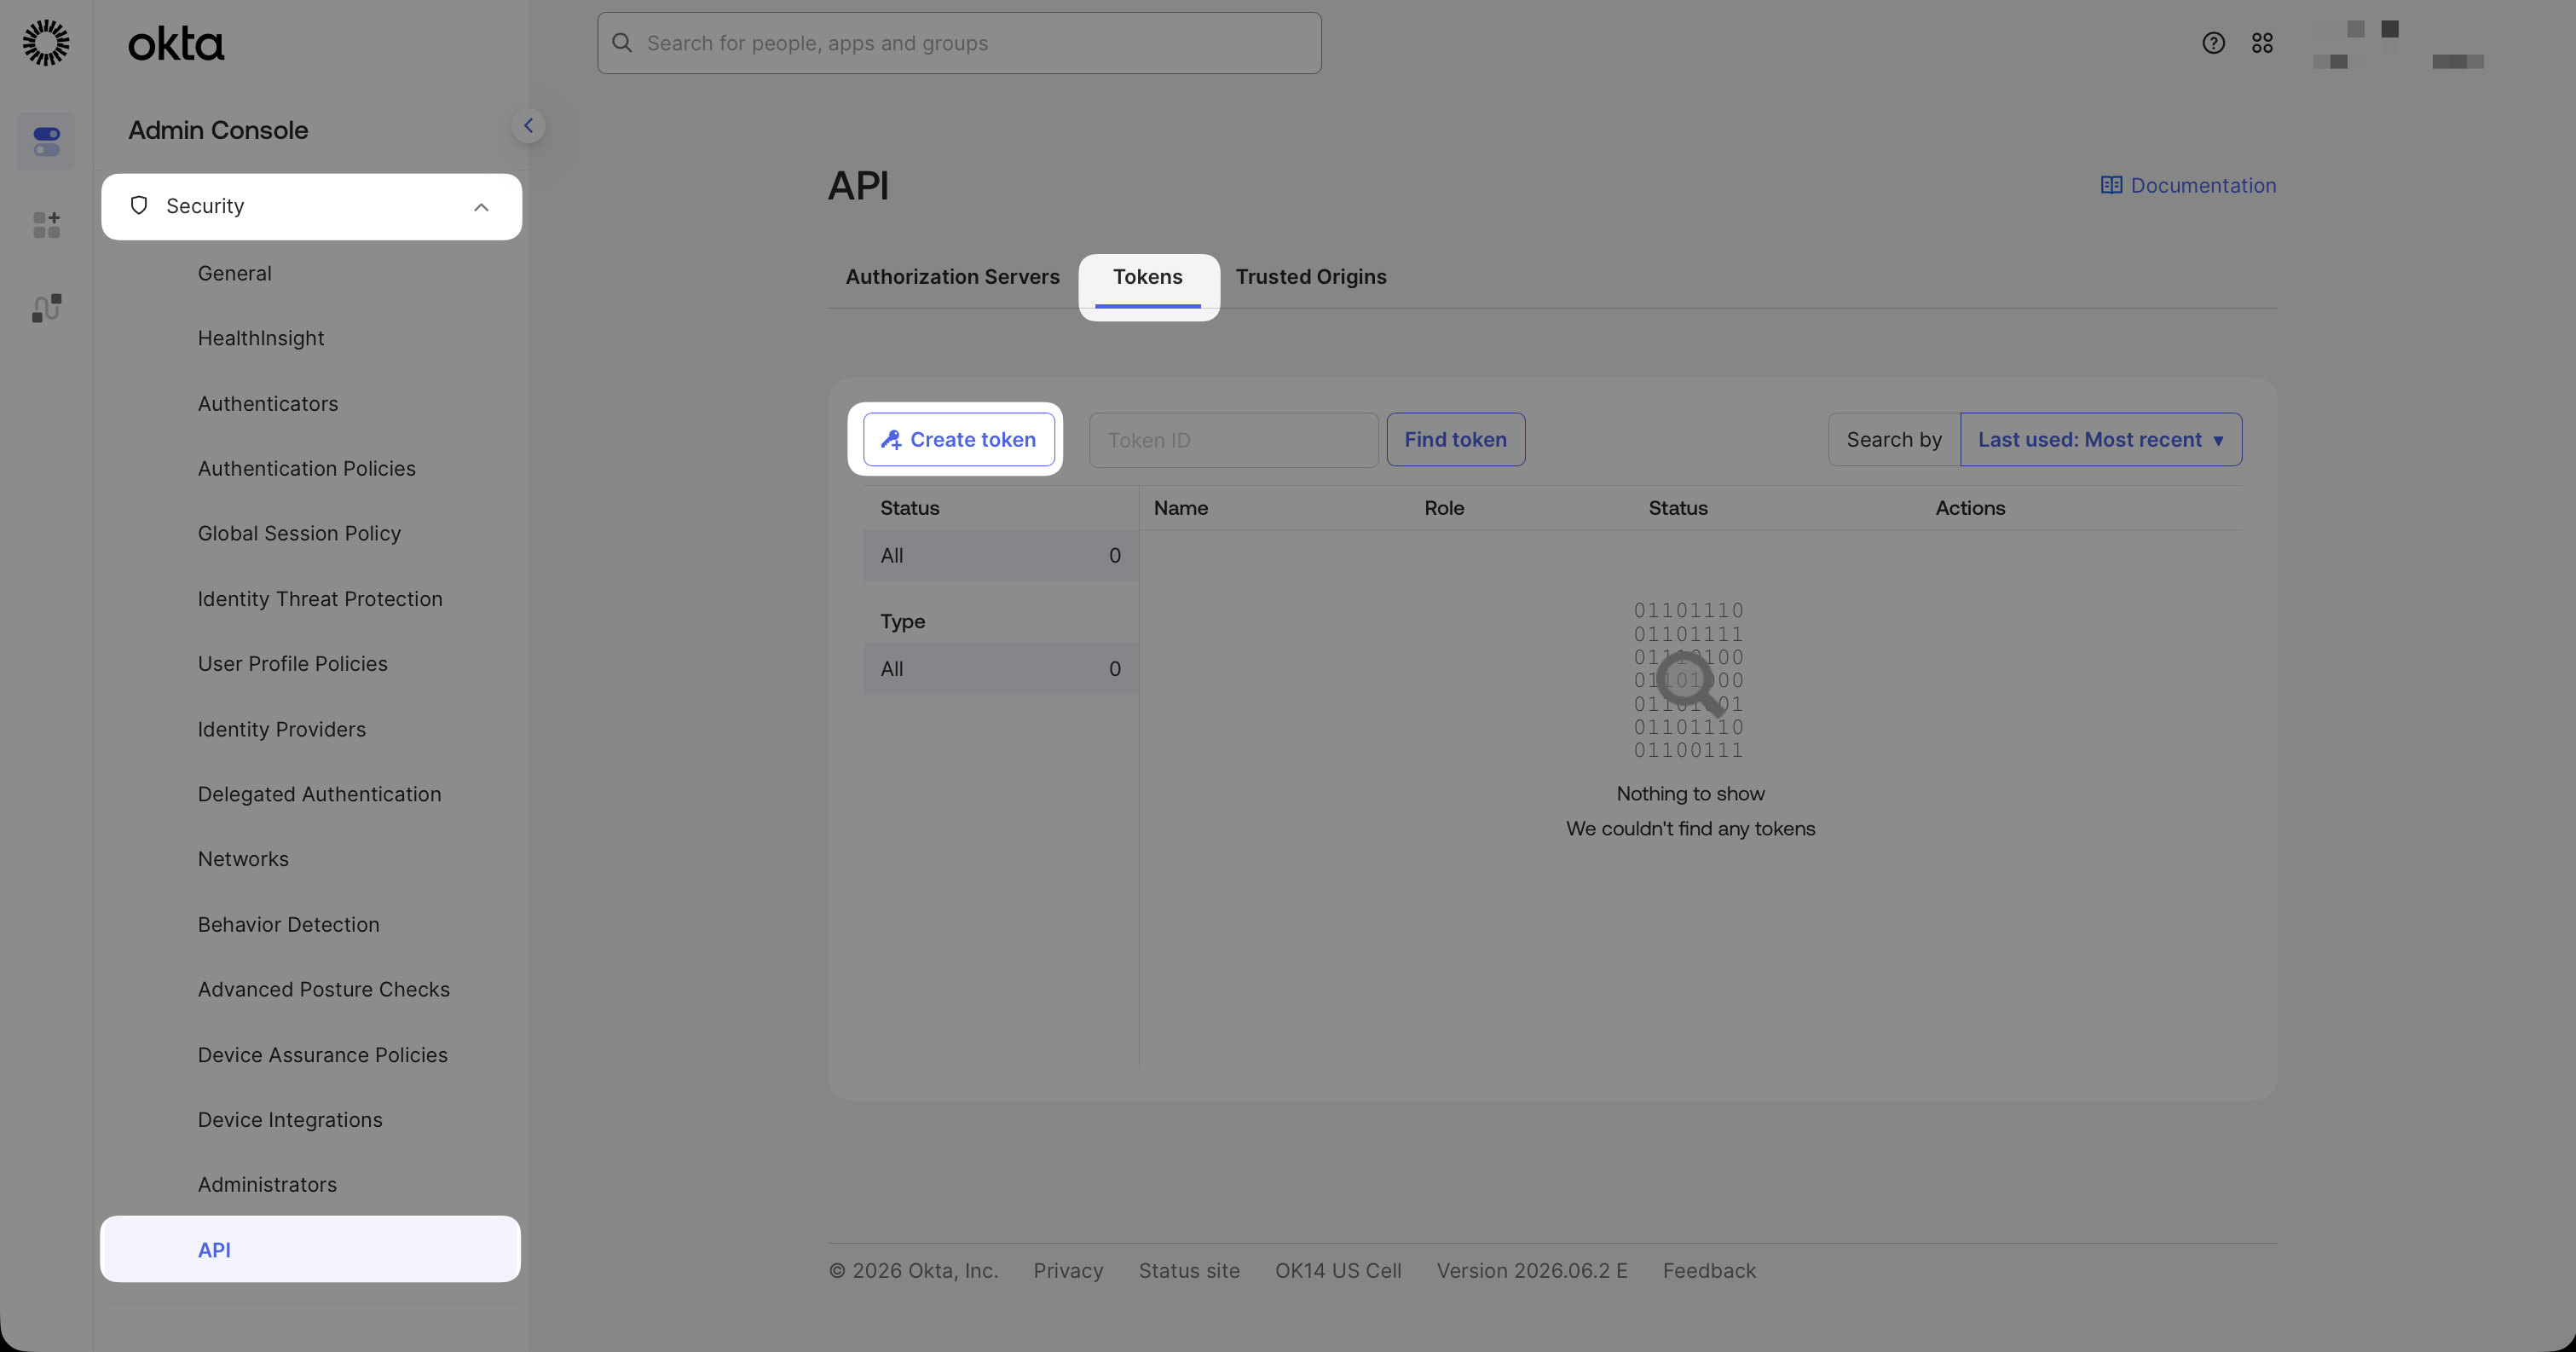
Task: Go to Networks
Action: 243,859
